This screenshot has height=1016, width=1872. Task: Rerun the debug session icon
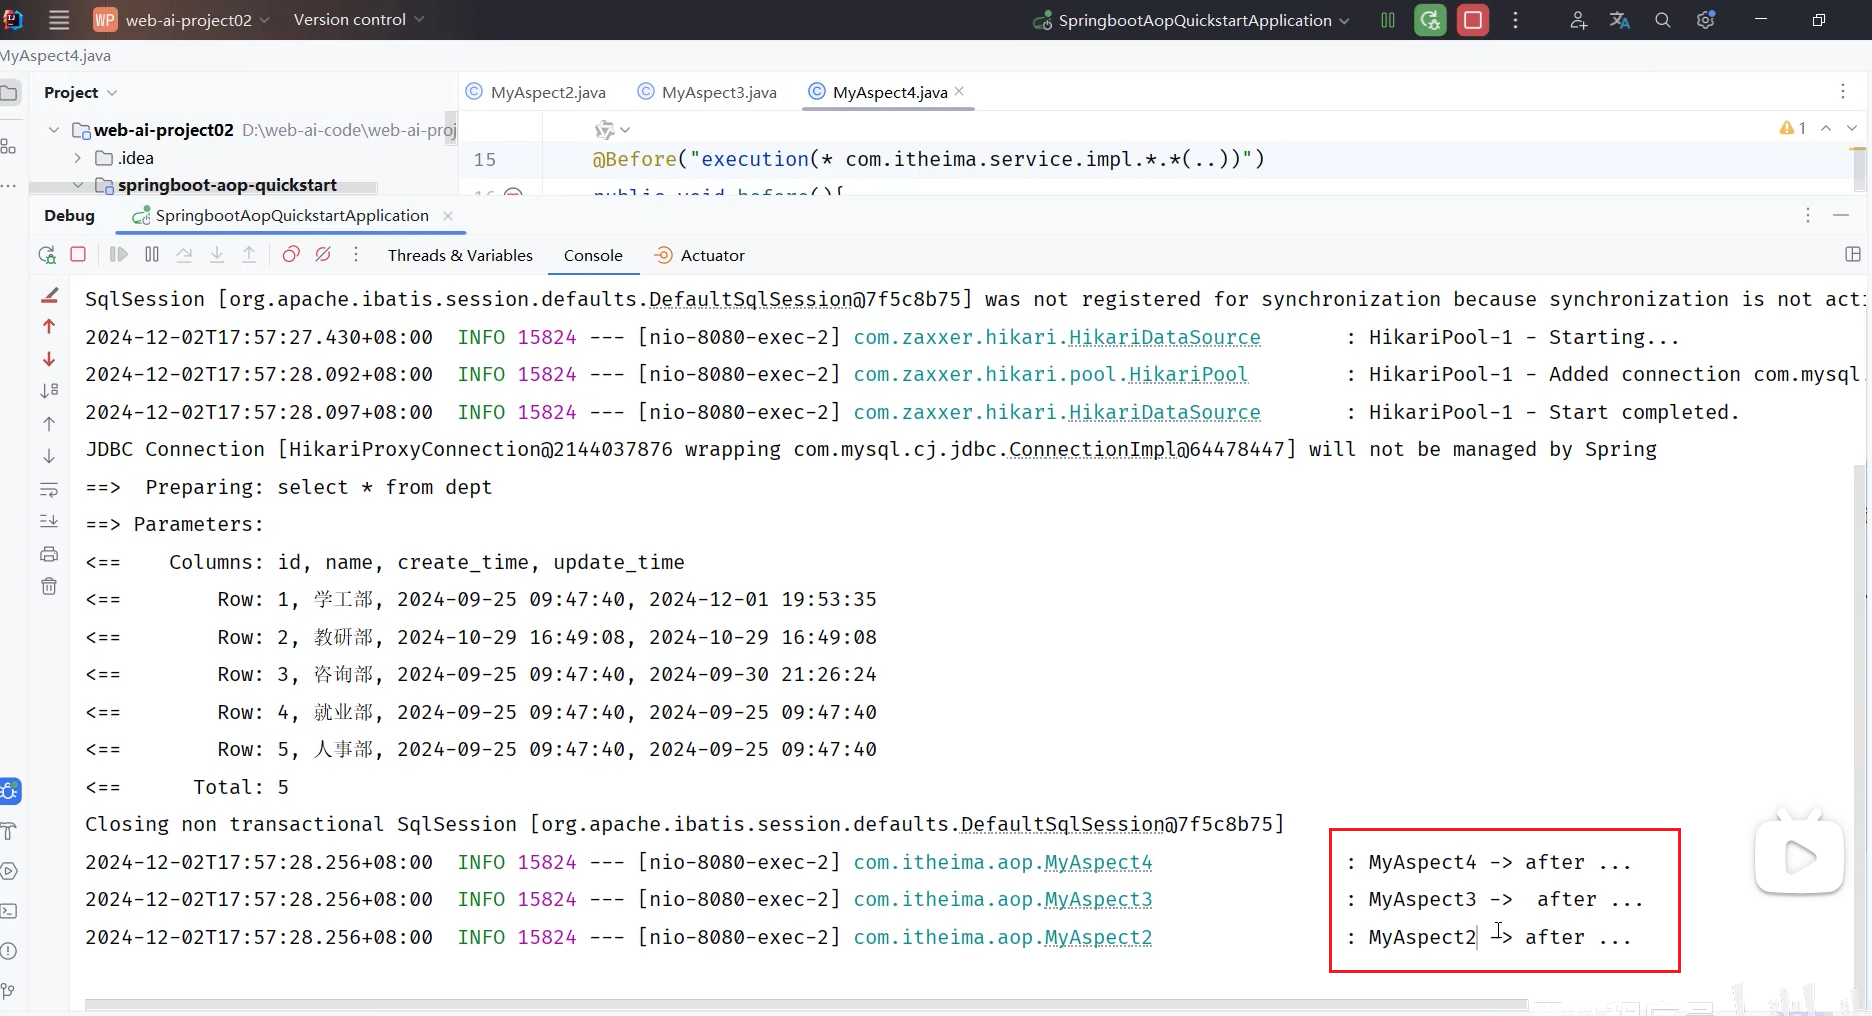click(47, 255)
